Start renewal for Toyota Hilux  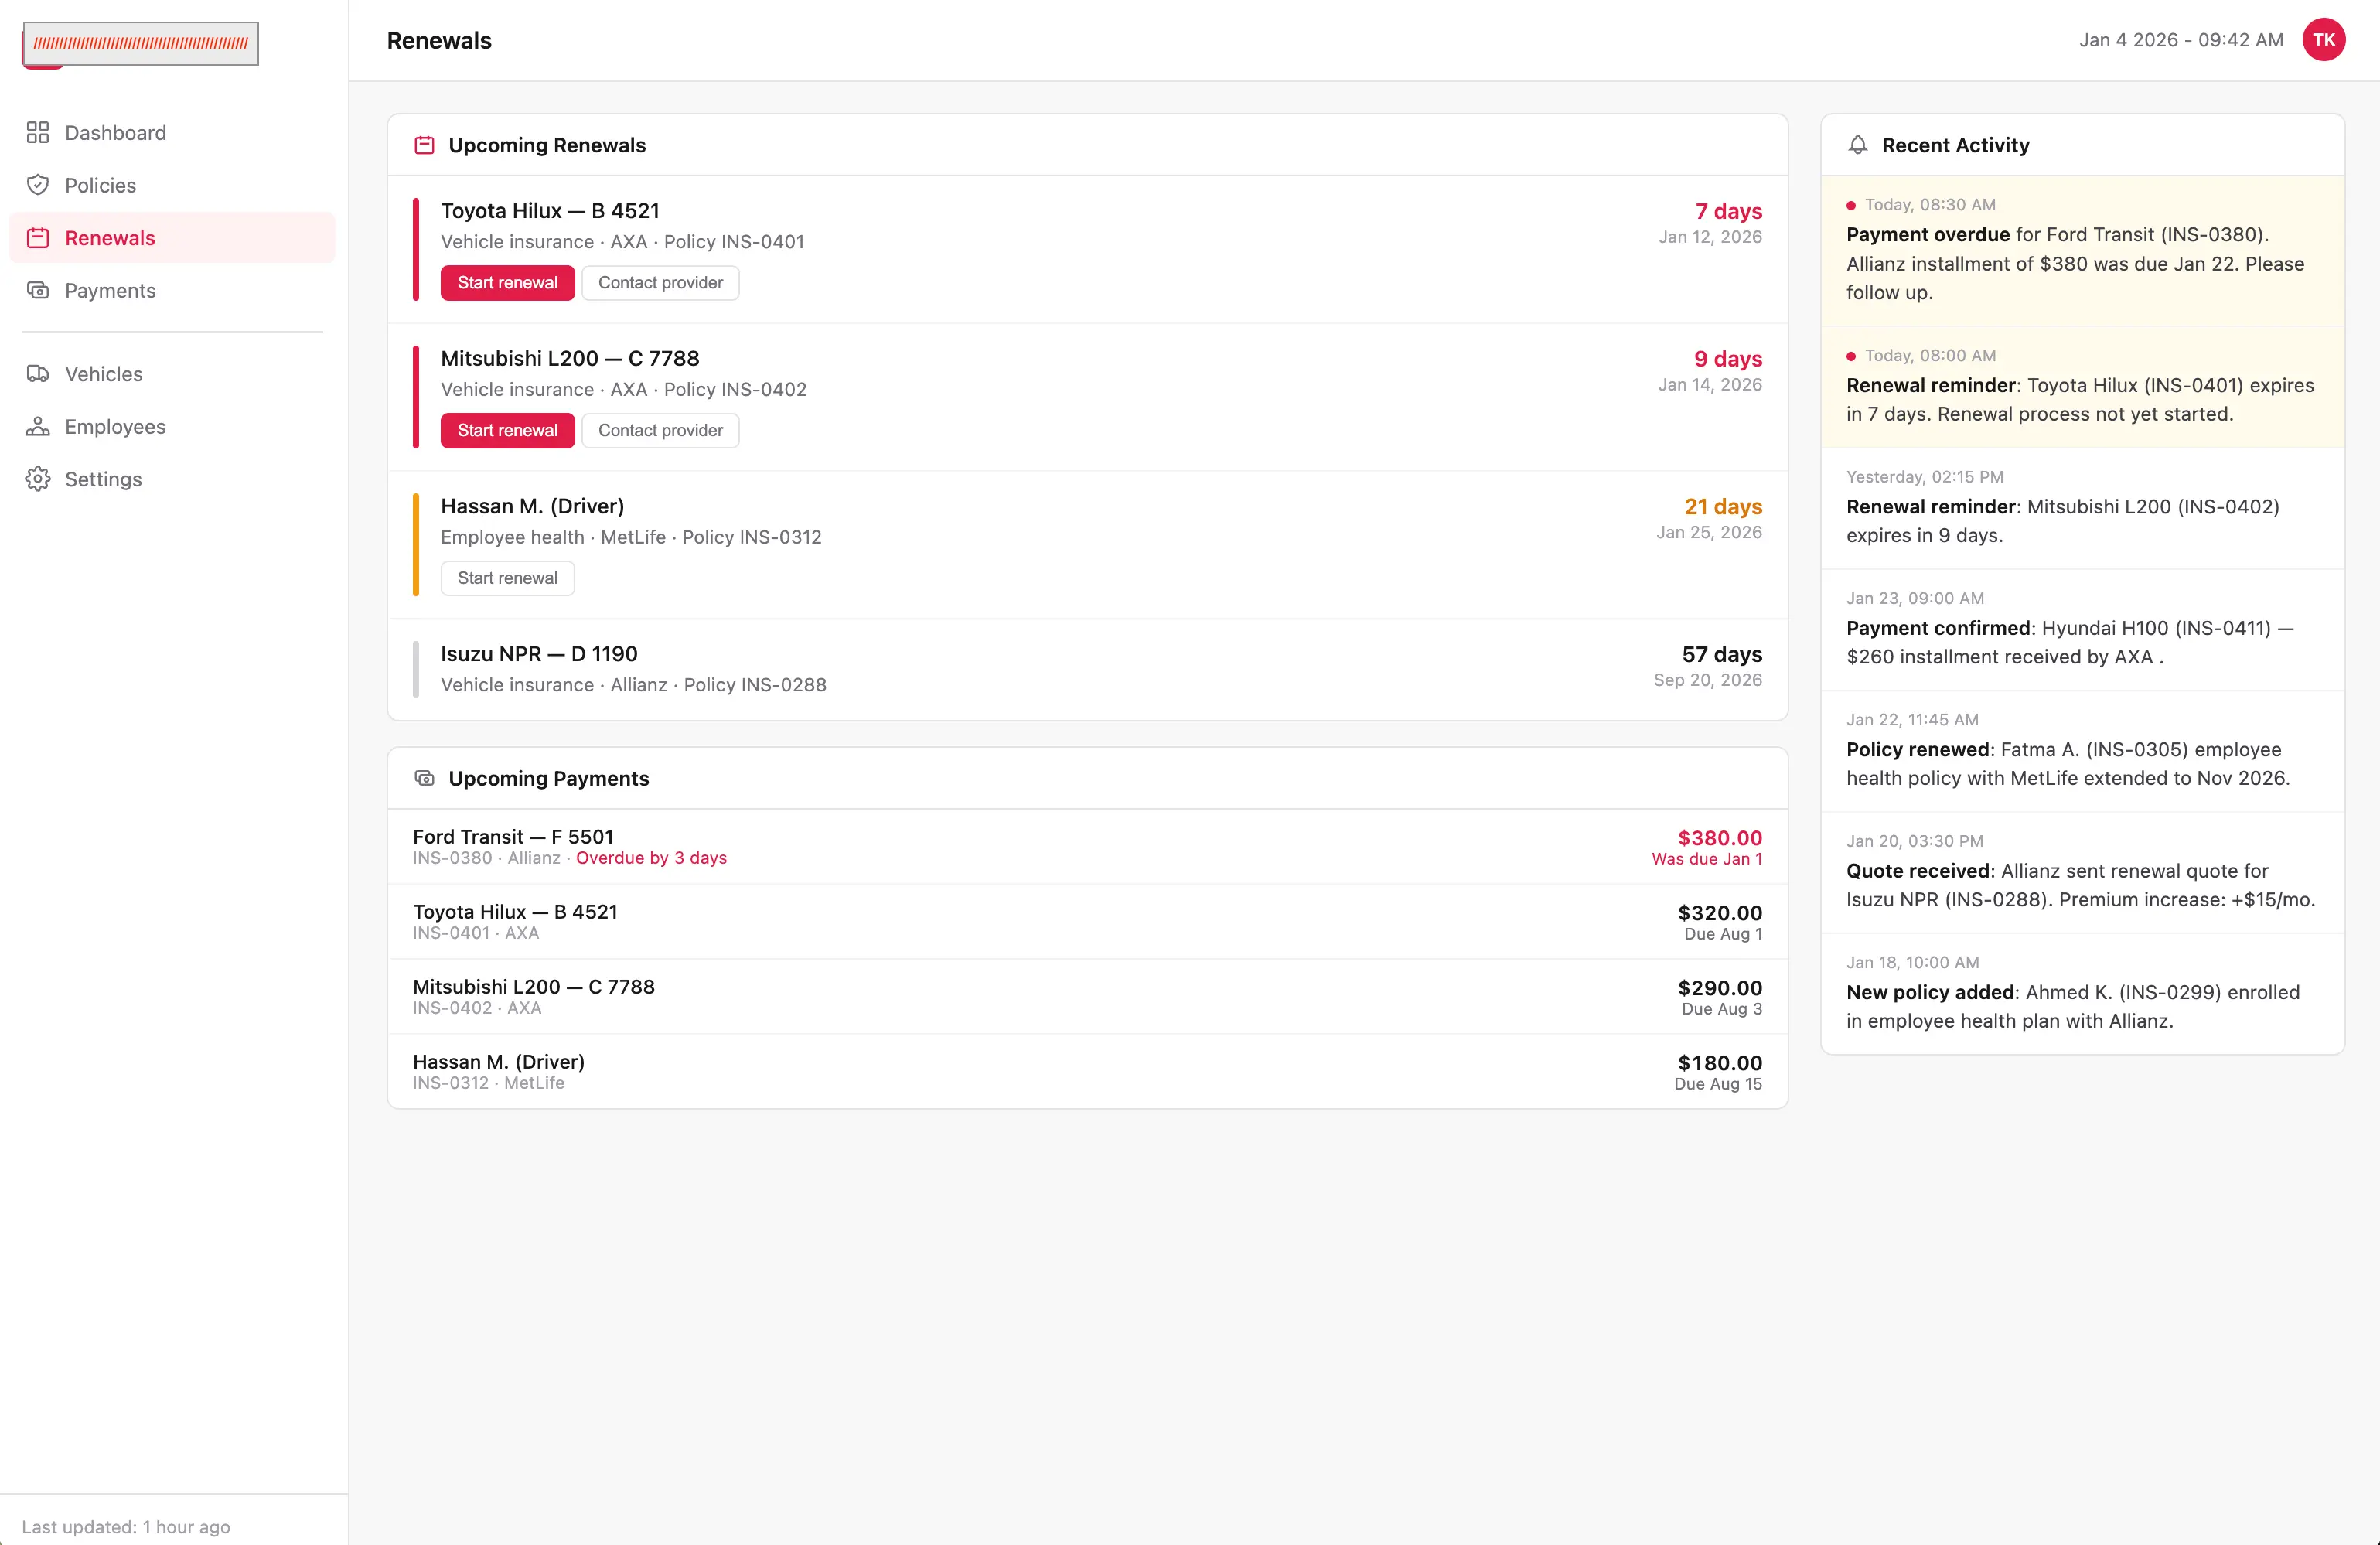click(507, 283)
